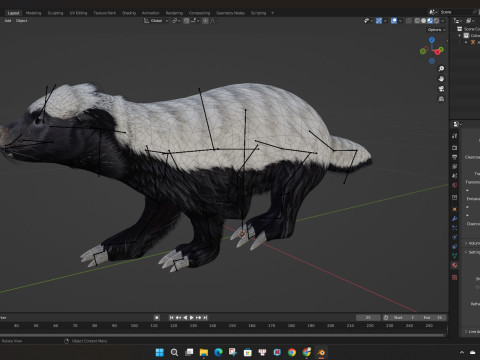Open the Outliner display mode dropdown

click(470, 21)
